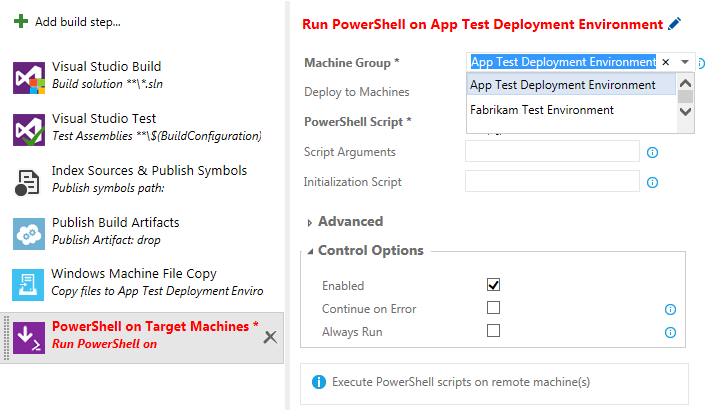Open the Add build step... link
Image resolution: width=710 pixels, height=410 pixels.
78,22
